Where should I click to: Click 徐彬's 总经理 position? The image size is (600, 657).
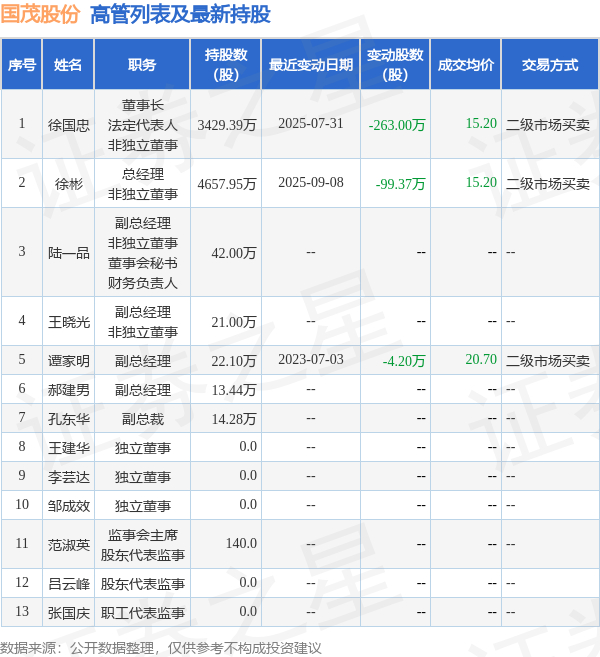(x=142, y=174)
